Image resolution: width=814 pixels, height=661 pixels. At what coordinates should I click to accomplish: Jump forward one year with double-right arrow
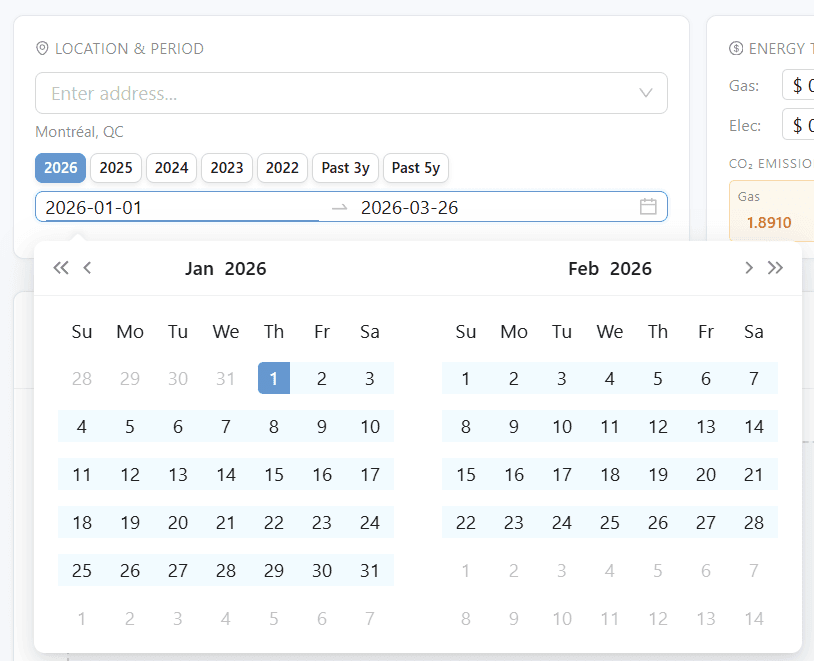tap(775, 268)
